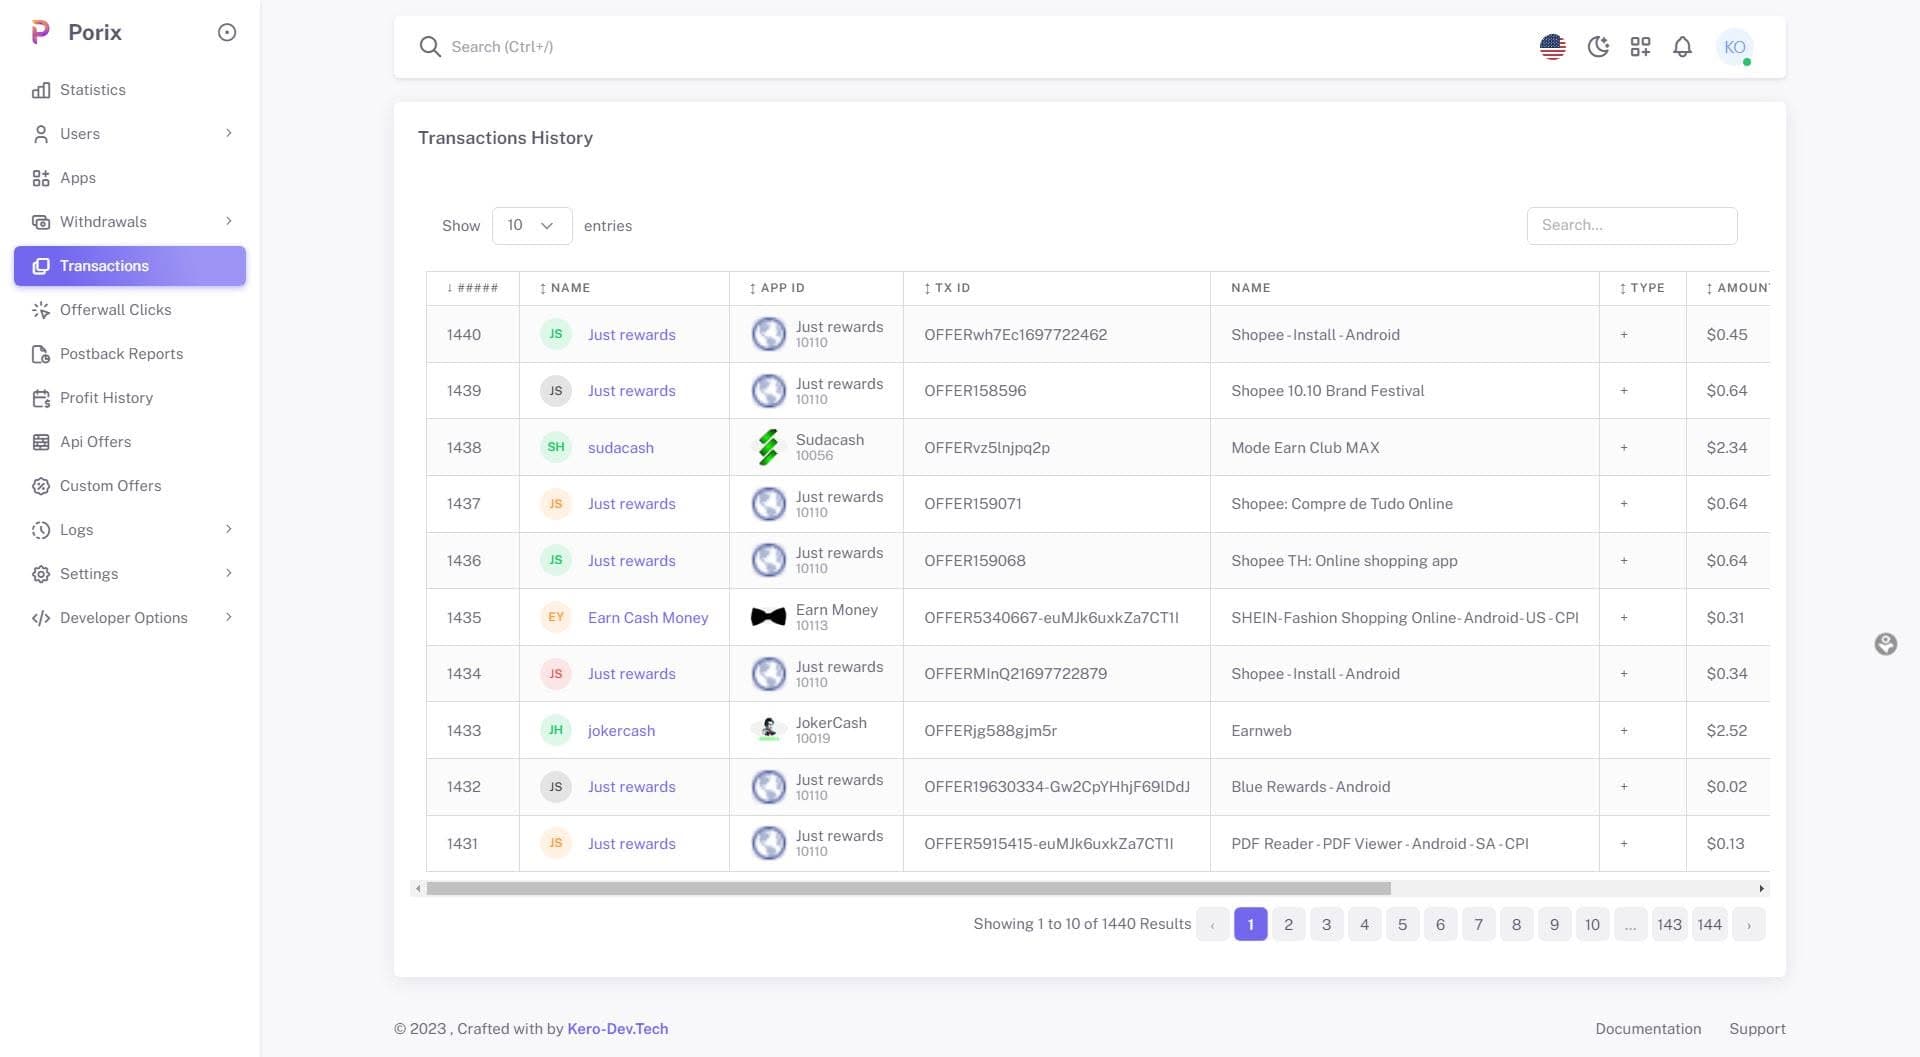Screen dimensions: 1920x1057
Task: Click the Apps grid icon
Action: 41,178
